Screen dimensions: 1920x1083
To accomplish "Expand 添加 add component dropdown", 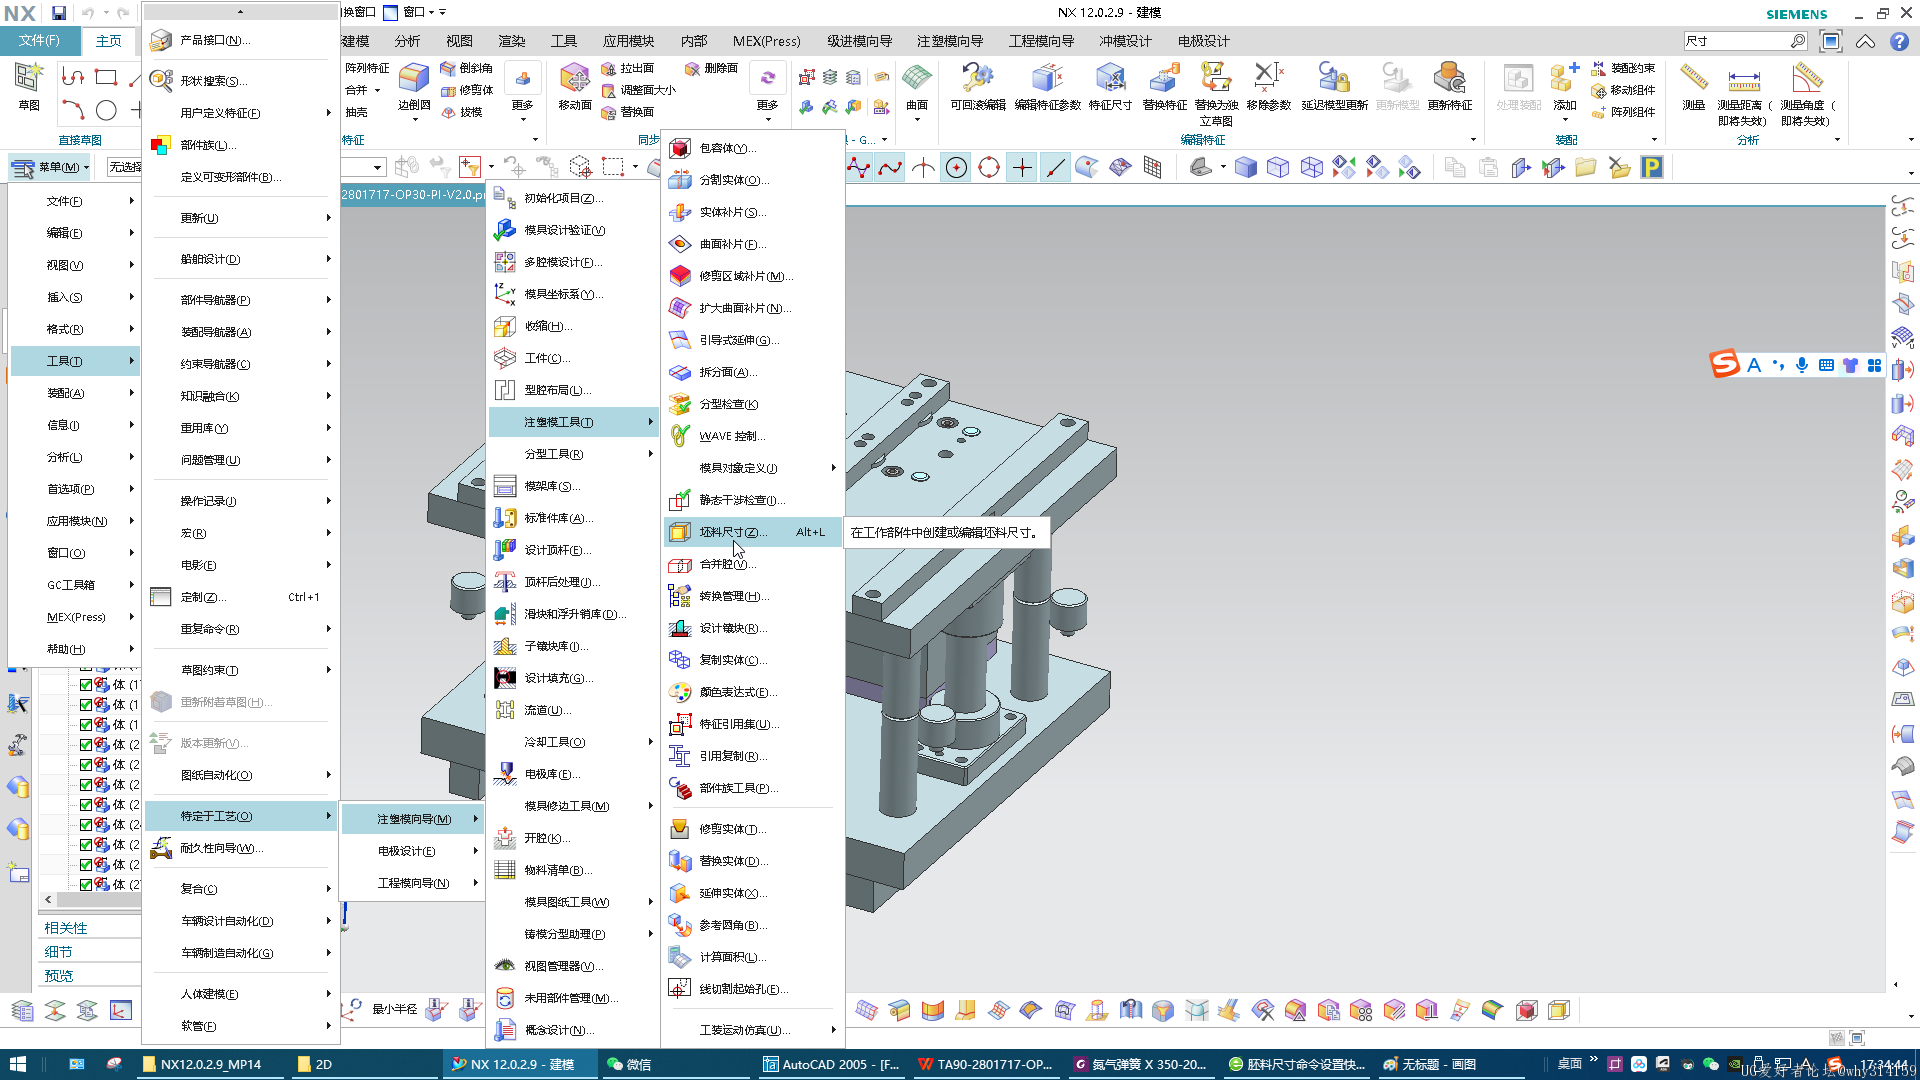I will [1565, 120].
